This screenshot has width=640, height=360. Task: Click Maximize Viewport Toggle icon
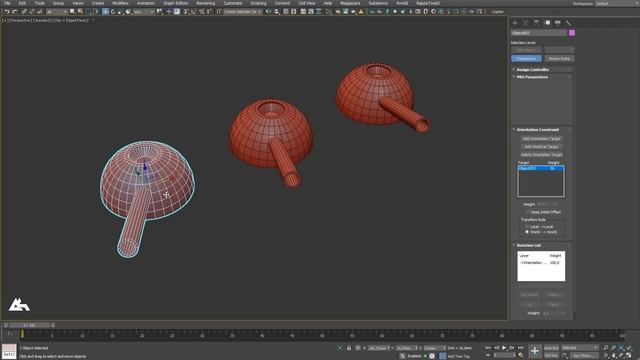click(x=629, y=356)
